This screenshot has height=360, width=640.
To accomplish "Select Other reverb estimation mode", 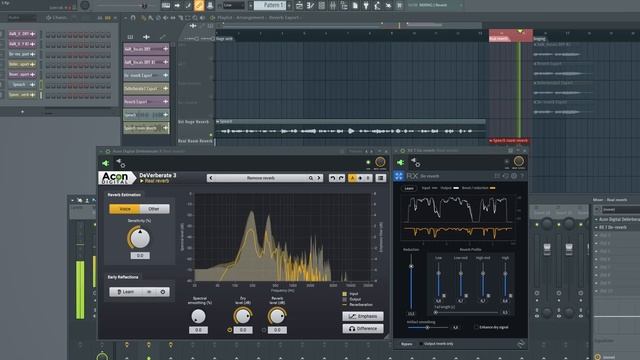I will point(154,209).
